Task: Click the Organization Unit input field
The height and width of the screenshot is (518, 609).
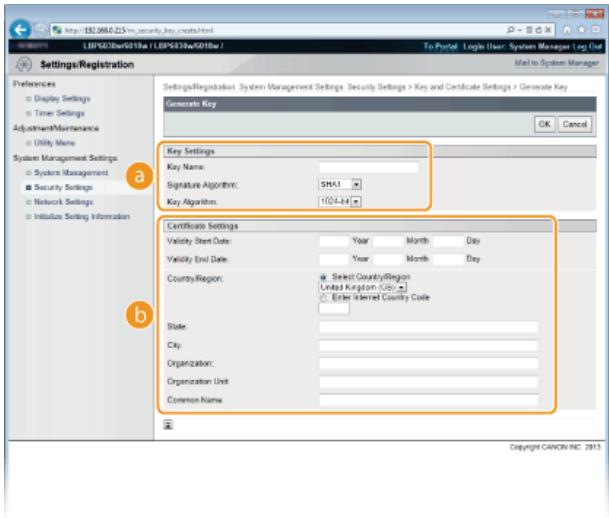Action: coord(428,382)
